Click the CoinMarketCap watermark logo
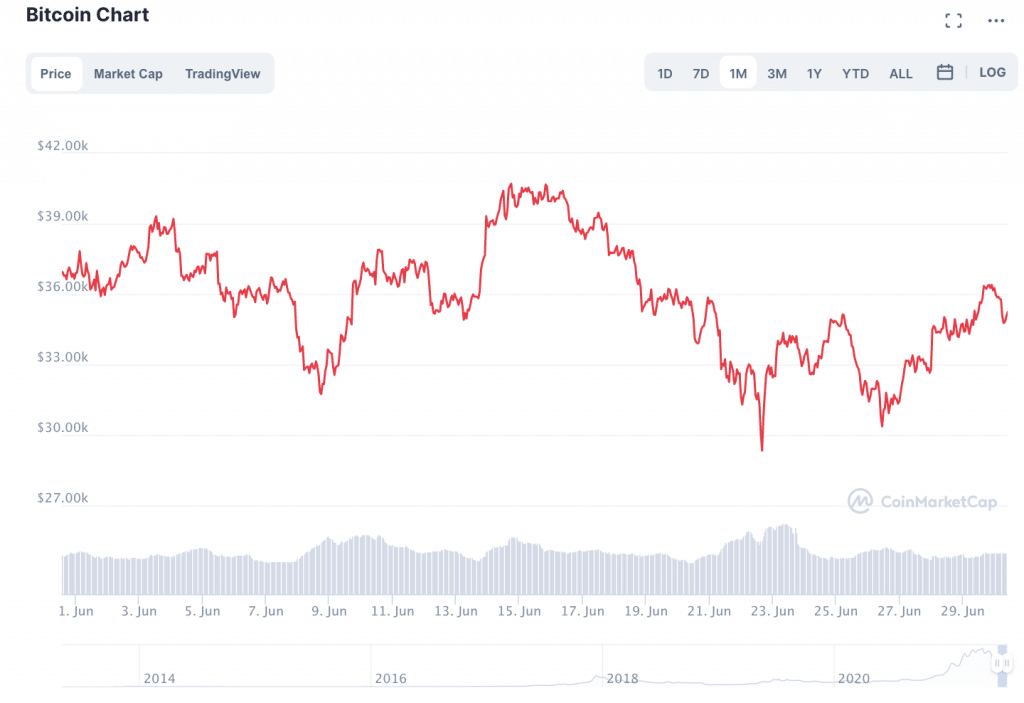This screenshot has height=703, width=1024. click(x=922, y=501)
